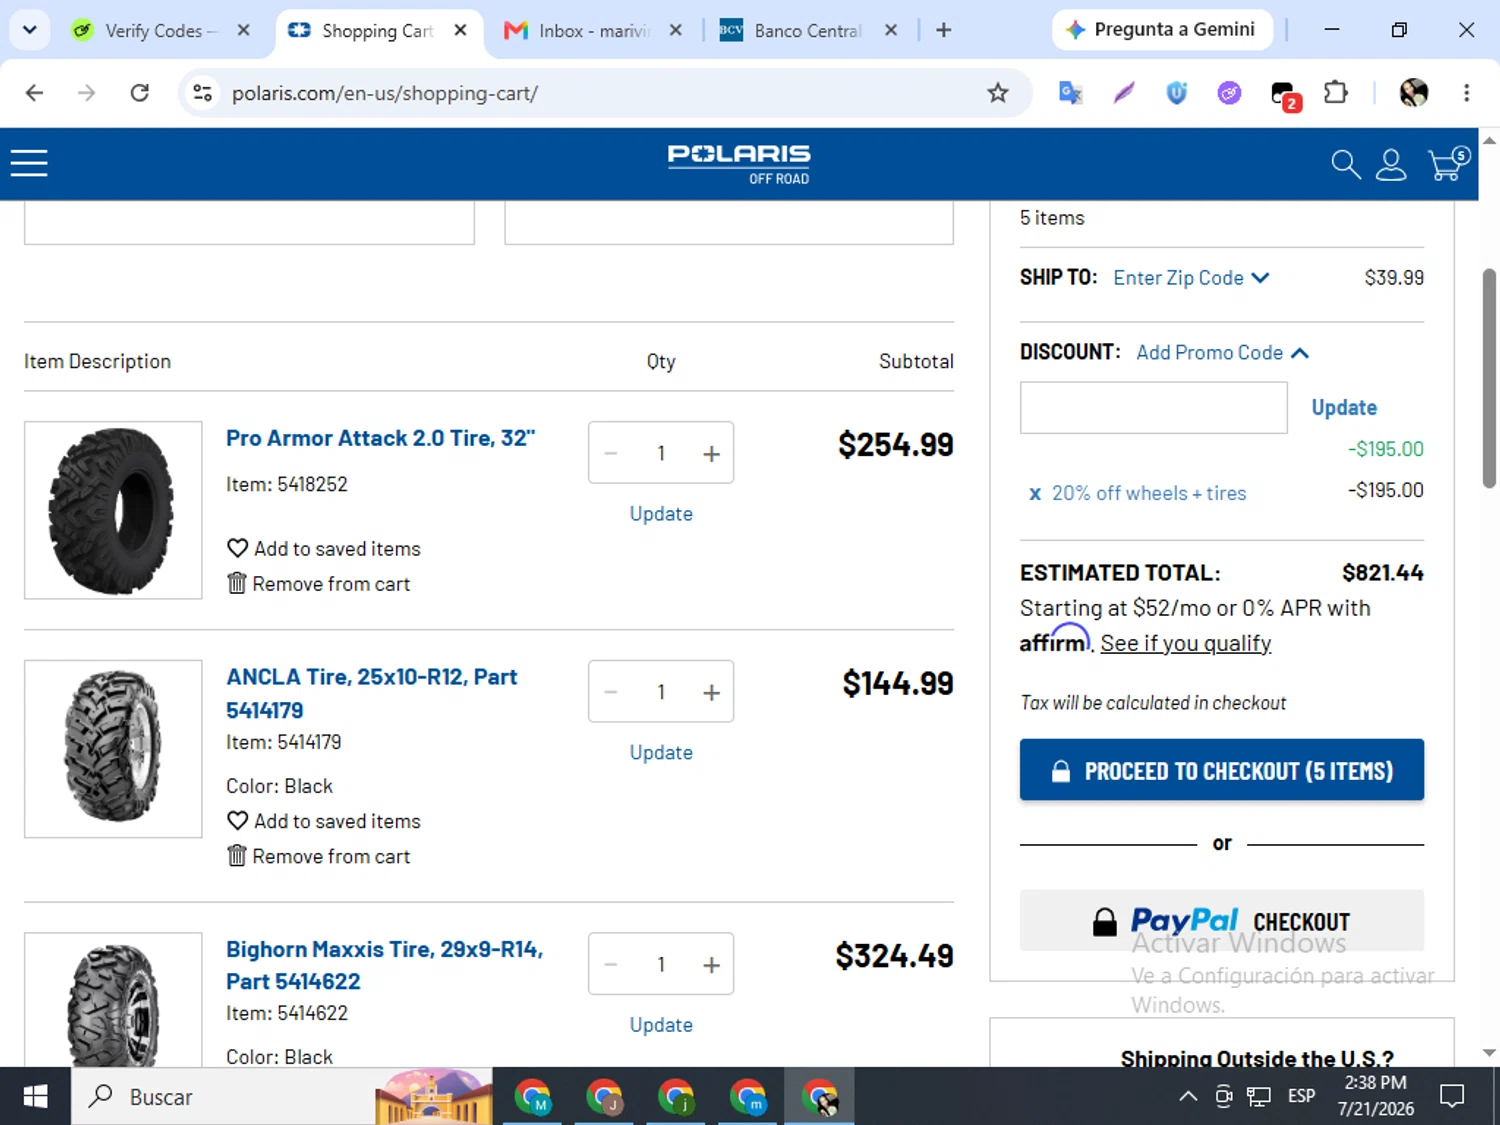
Task: Click the page vertical scrollbar thumb
Action: coord(1489,378)
